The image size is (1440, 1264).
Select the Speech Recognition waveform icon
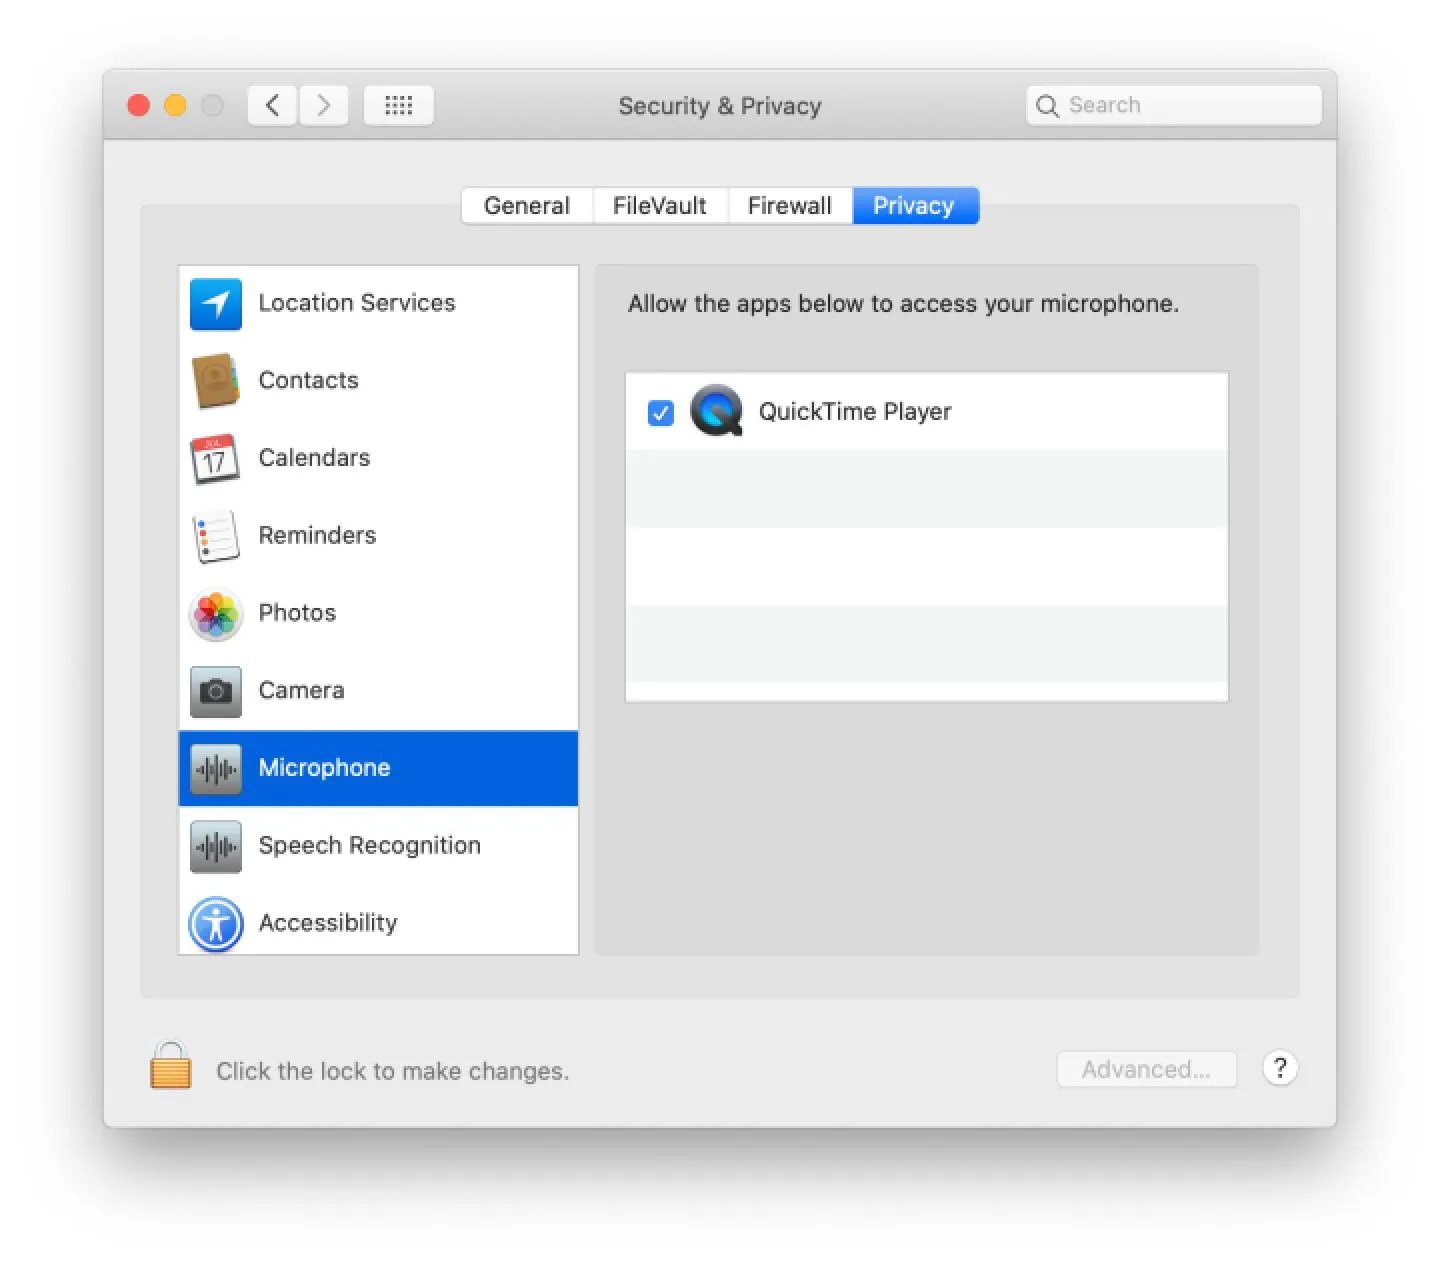215,847
